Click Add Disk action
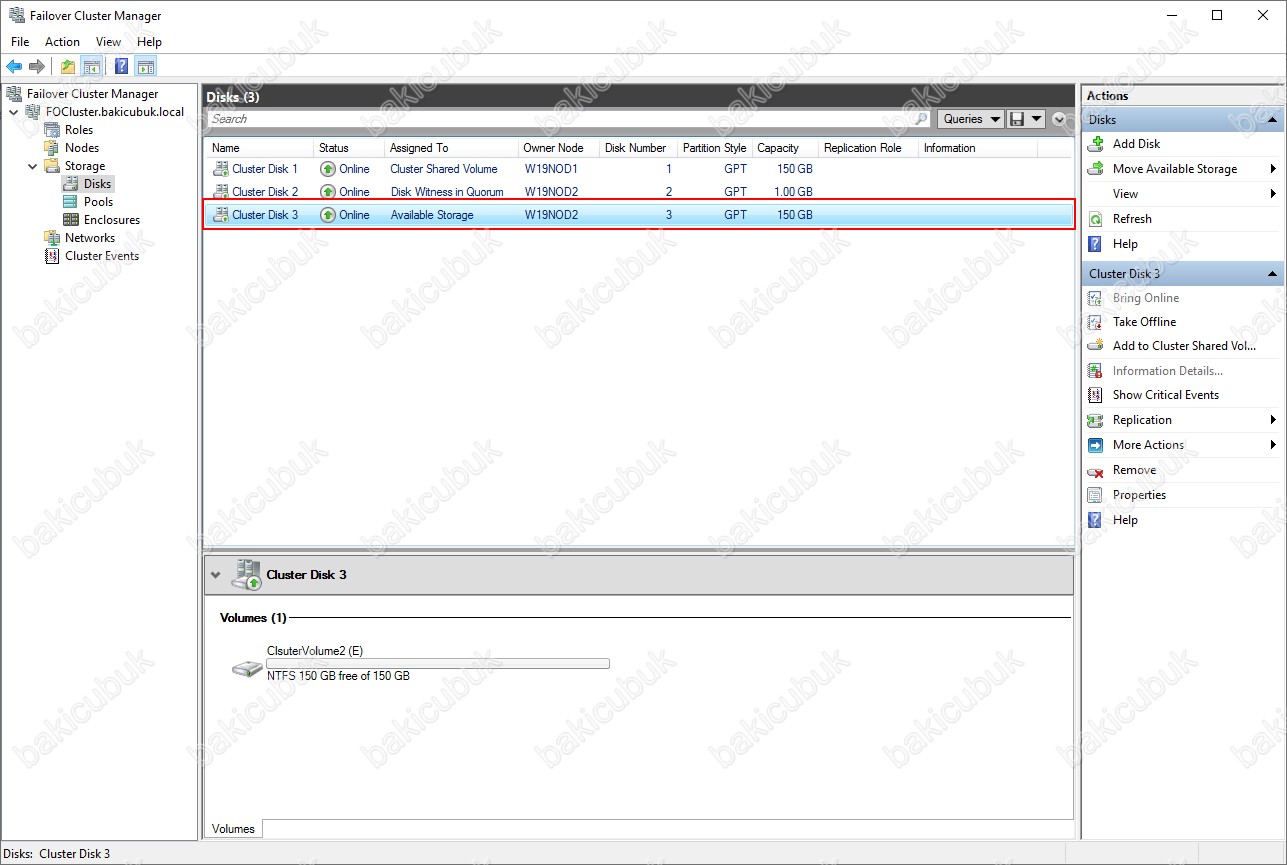Screen dimensions: 1287x865 click(1136, 144)
